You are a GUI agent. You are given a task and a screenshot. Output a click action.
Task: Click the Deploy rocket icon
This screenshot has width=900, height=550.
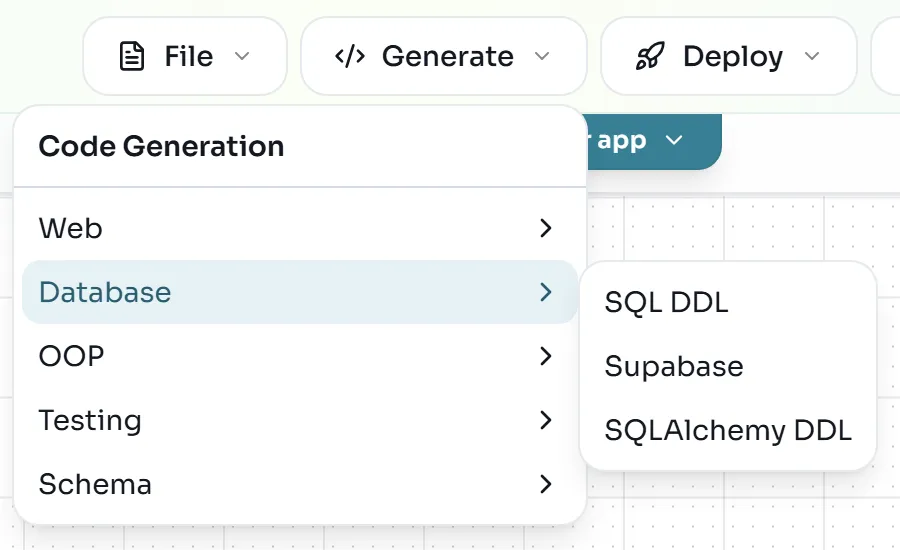(x=650, y=56)
